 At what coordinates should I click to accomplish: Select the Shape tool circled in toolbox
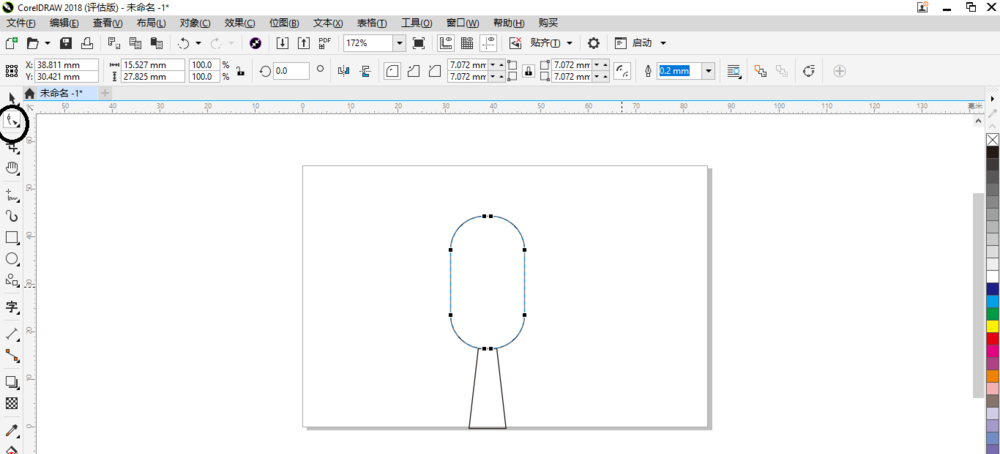[x=13, y=121]
